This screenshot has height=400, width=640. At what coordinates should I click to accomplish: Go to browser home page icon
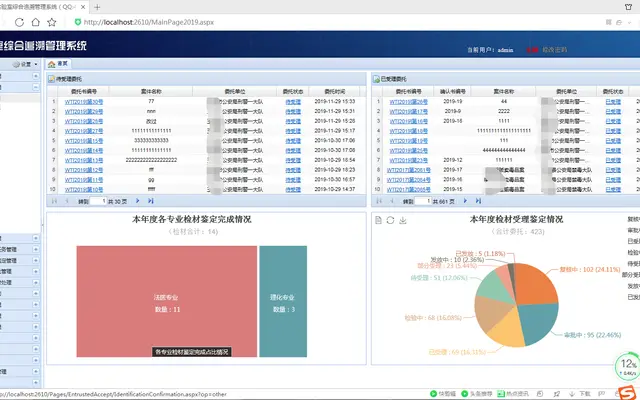pos(36,22)
